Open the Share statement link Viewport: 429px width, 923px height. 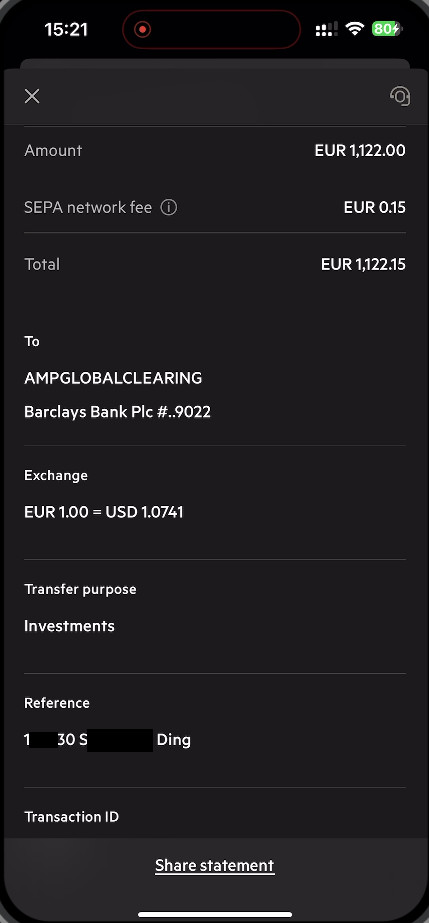[x=215, y=865]
